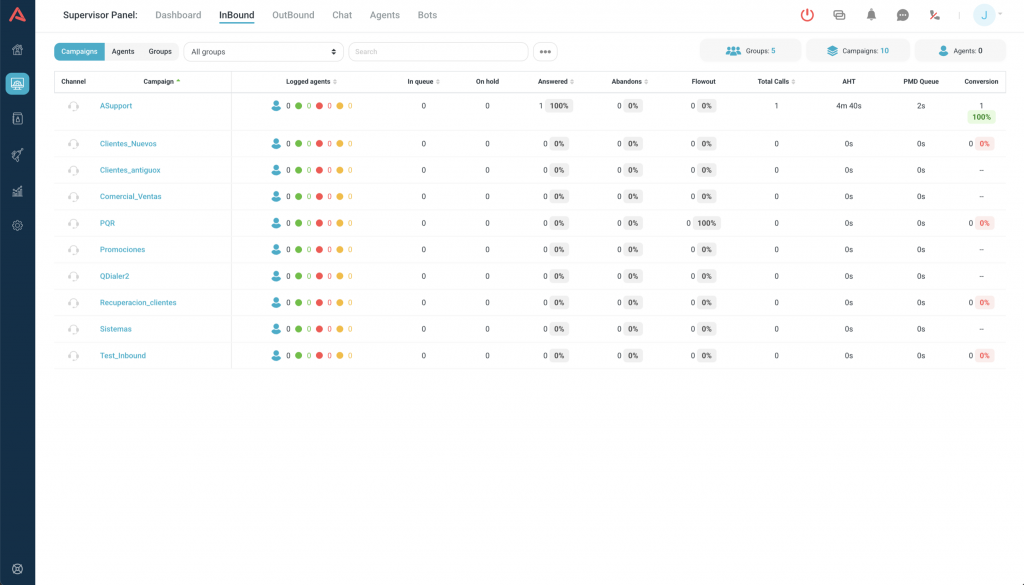Open the notifications bell
Image resolution: width=1024 pixels, height=585 pixels.
pos(871,15)
